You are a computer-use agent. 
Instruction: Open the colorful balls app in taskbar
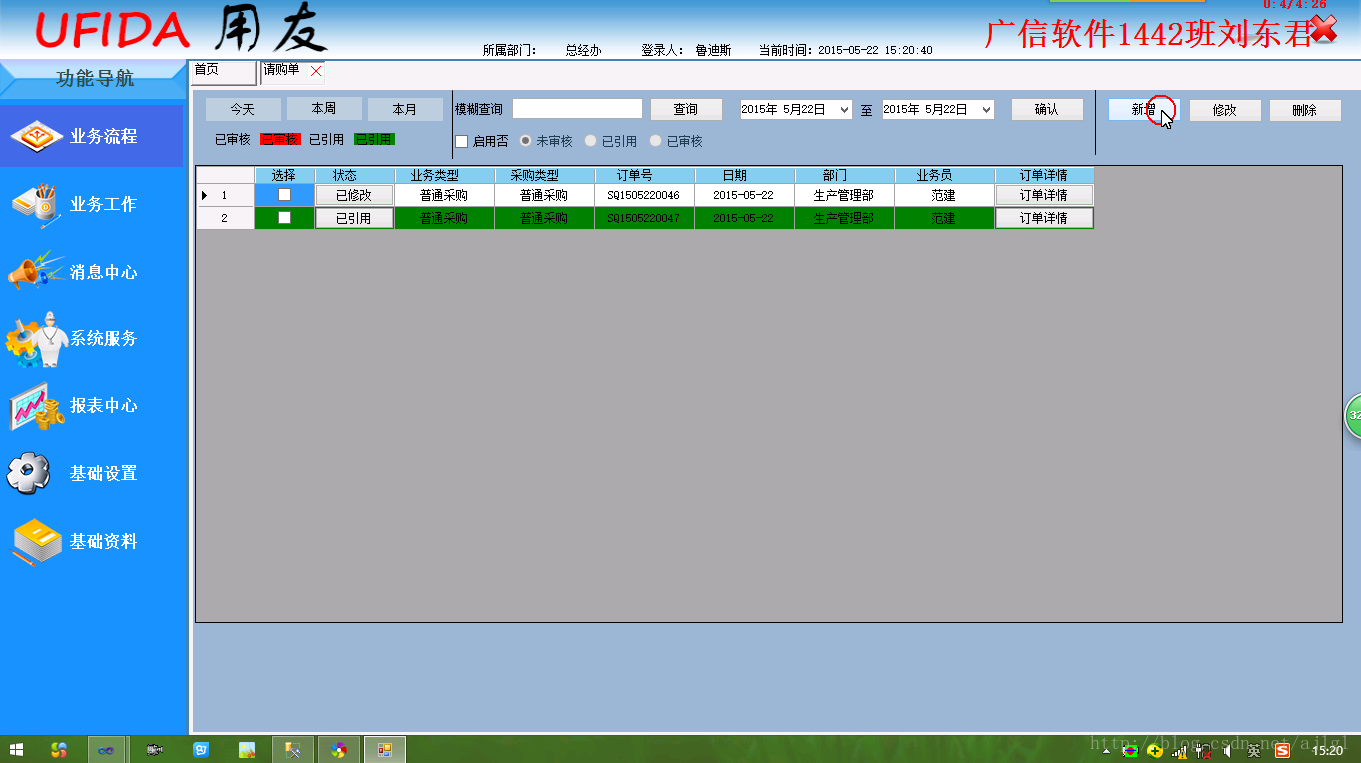click(60, 749)
